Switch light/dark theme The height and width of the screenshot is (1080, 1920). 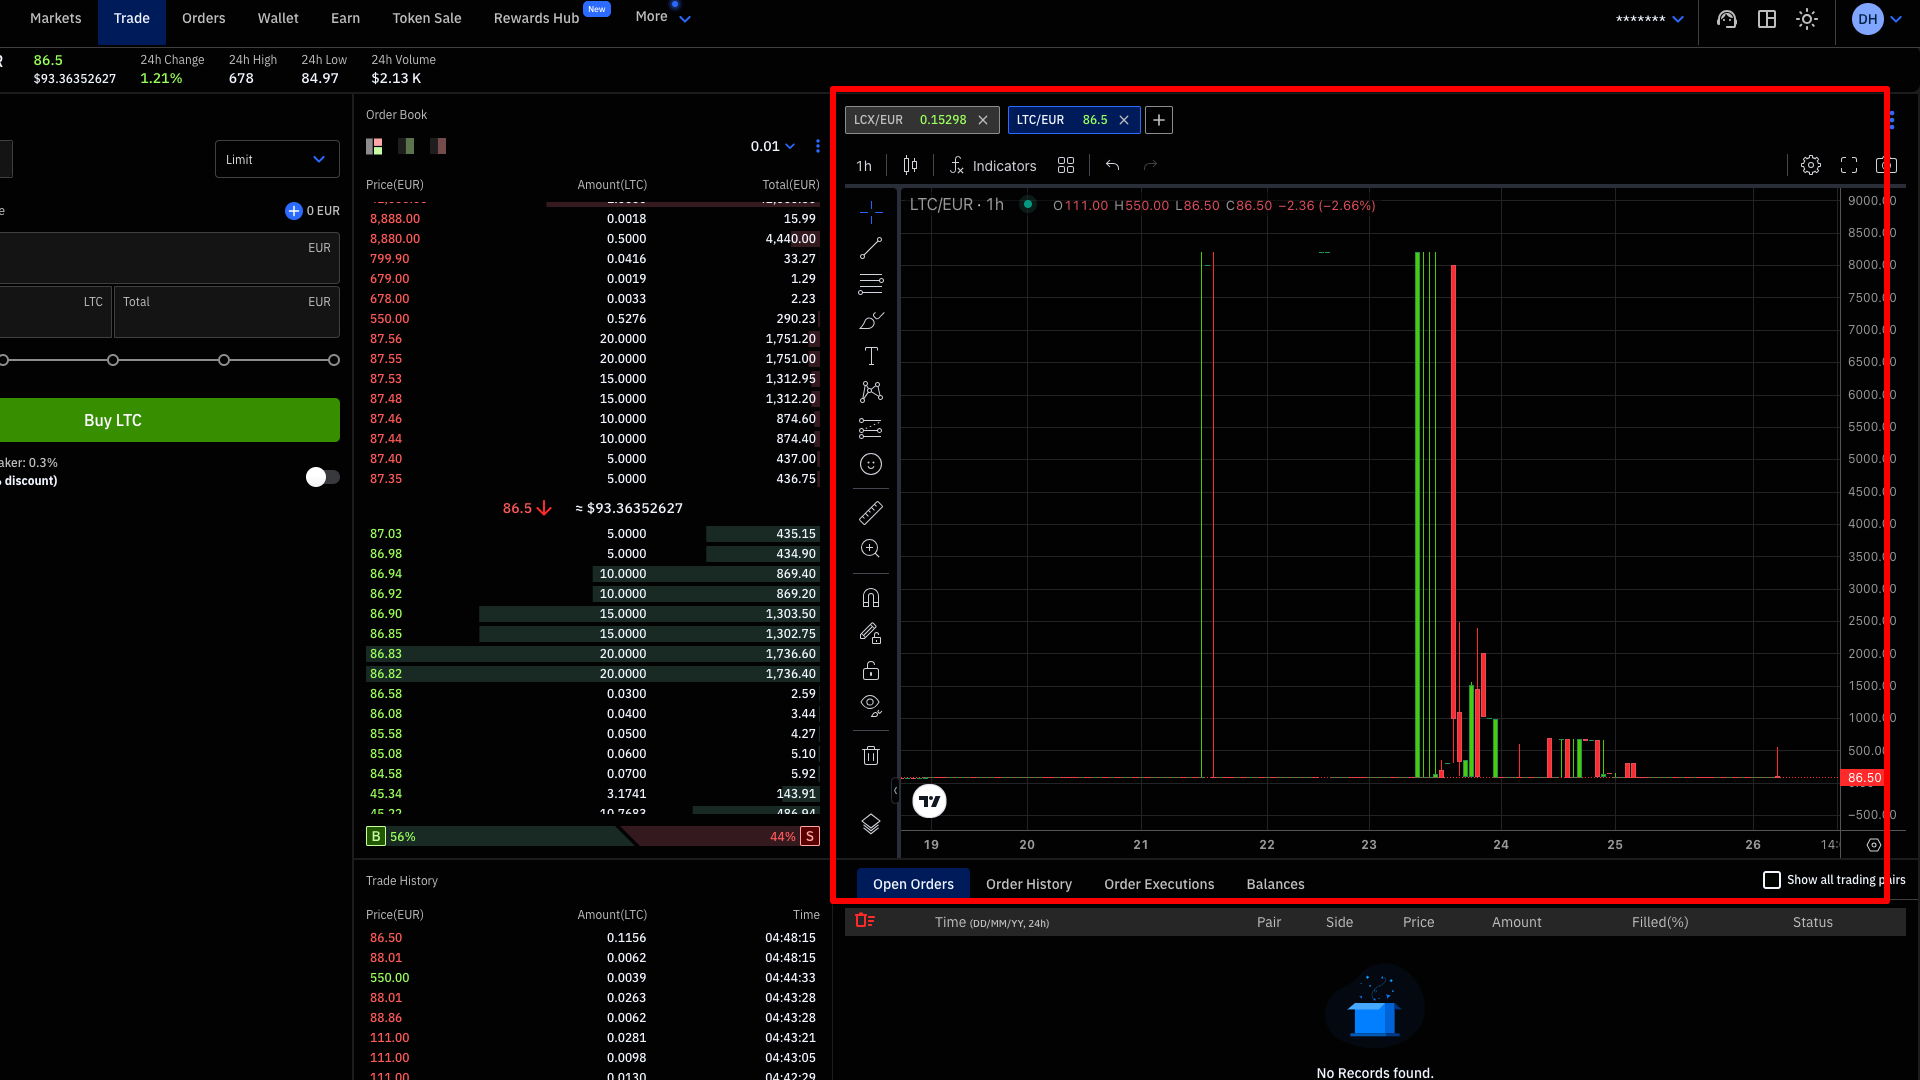(1807, 19)
